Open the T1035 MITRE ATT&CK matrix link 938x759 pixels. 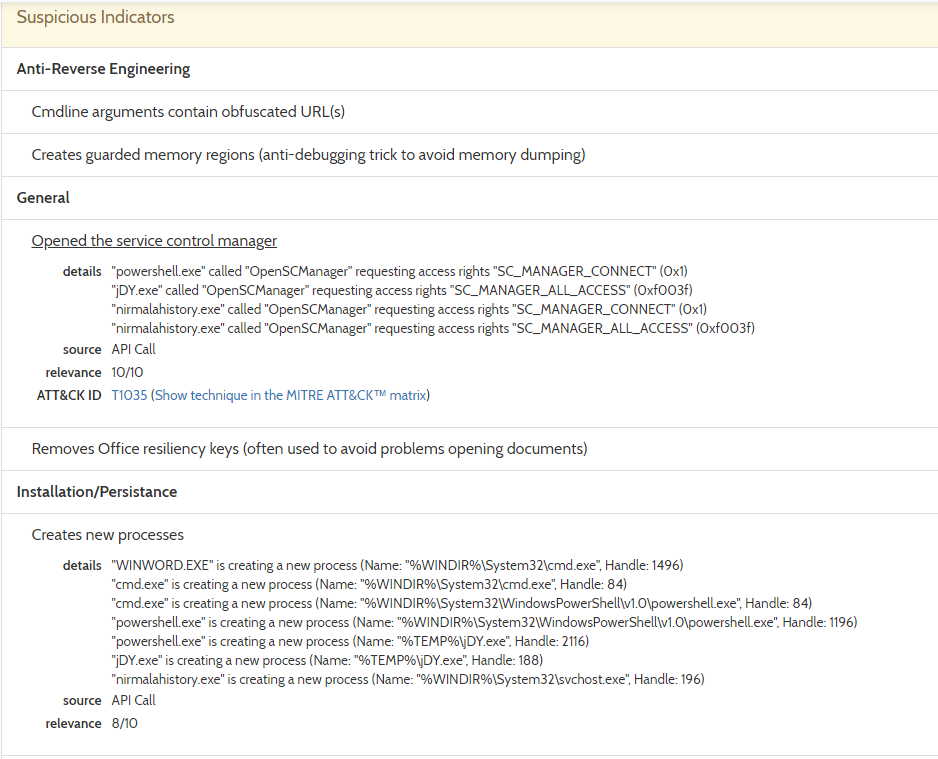coord(270,395)
